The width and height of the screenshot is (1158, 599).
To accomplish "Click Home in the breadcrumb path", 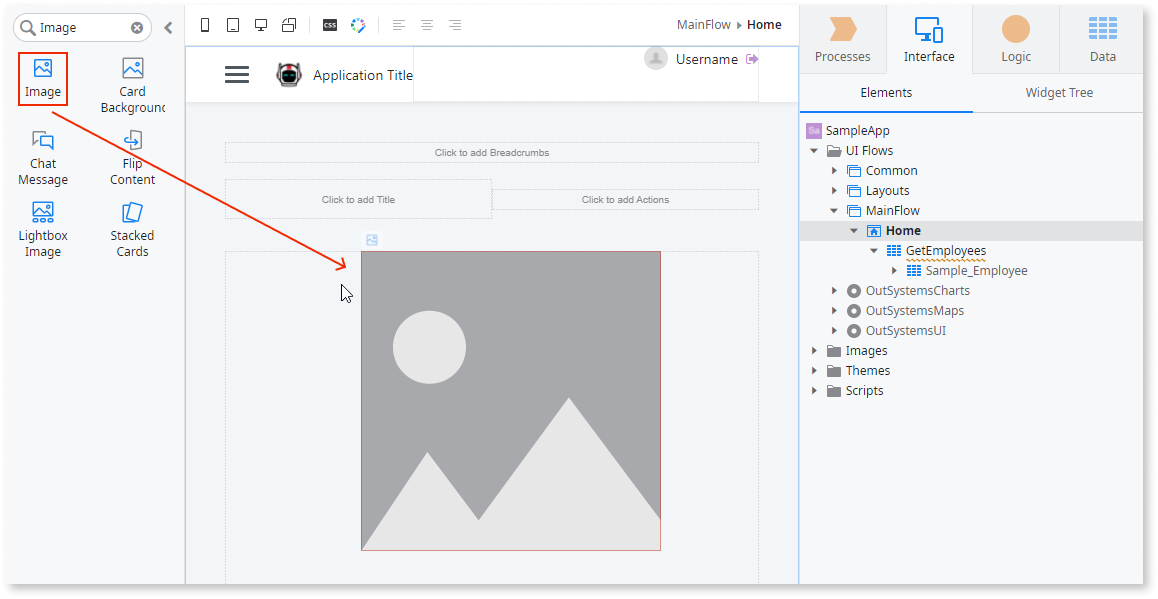I will coord(764,24).
